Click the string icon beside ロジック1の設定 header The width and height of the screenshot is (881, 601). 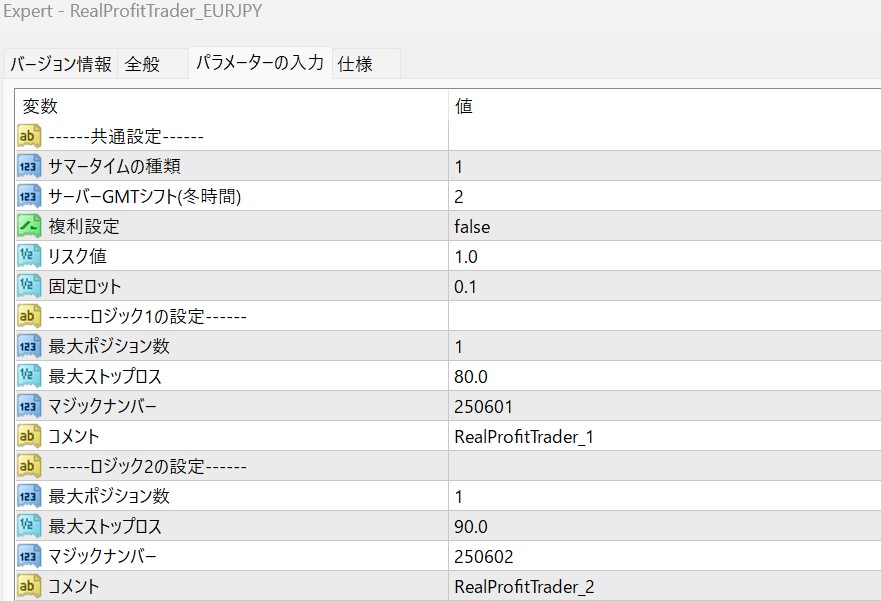coord(29,316)
